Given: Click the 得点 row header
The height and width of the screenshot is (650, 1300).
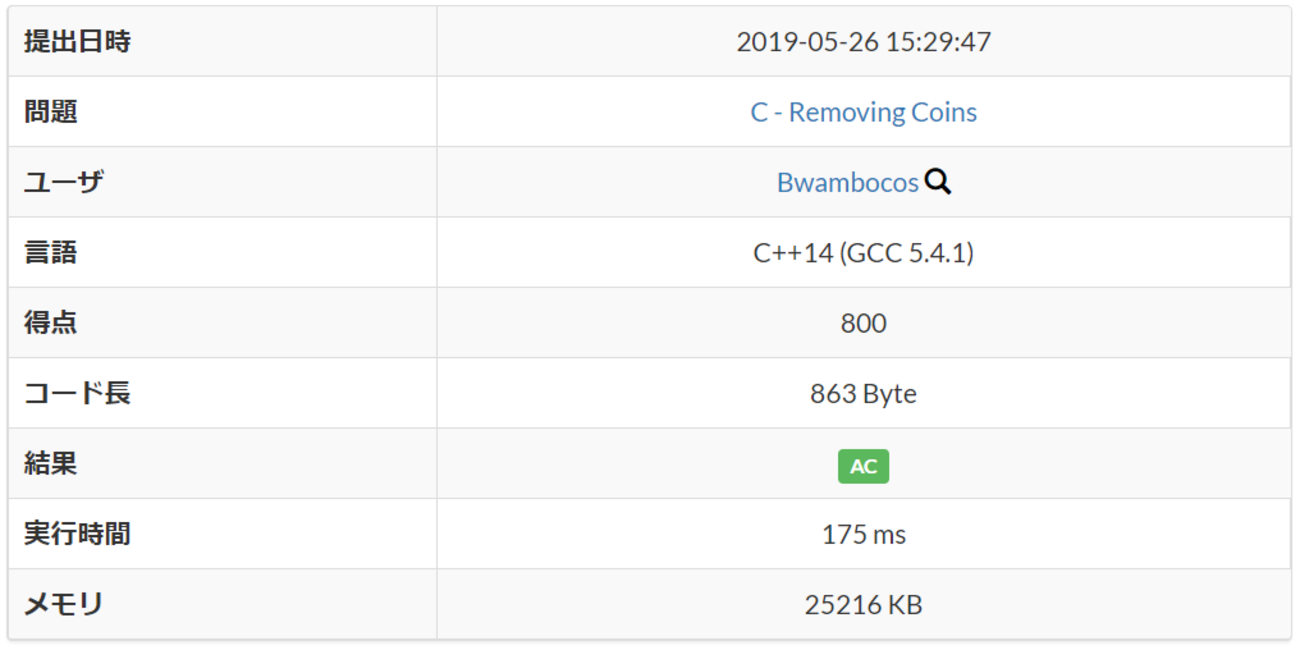Looking at the screenshot, I should (x=51, y=323).
